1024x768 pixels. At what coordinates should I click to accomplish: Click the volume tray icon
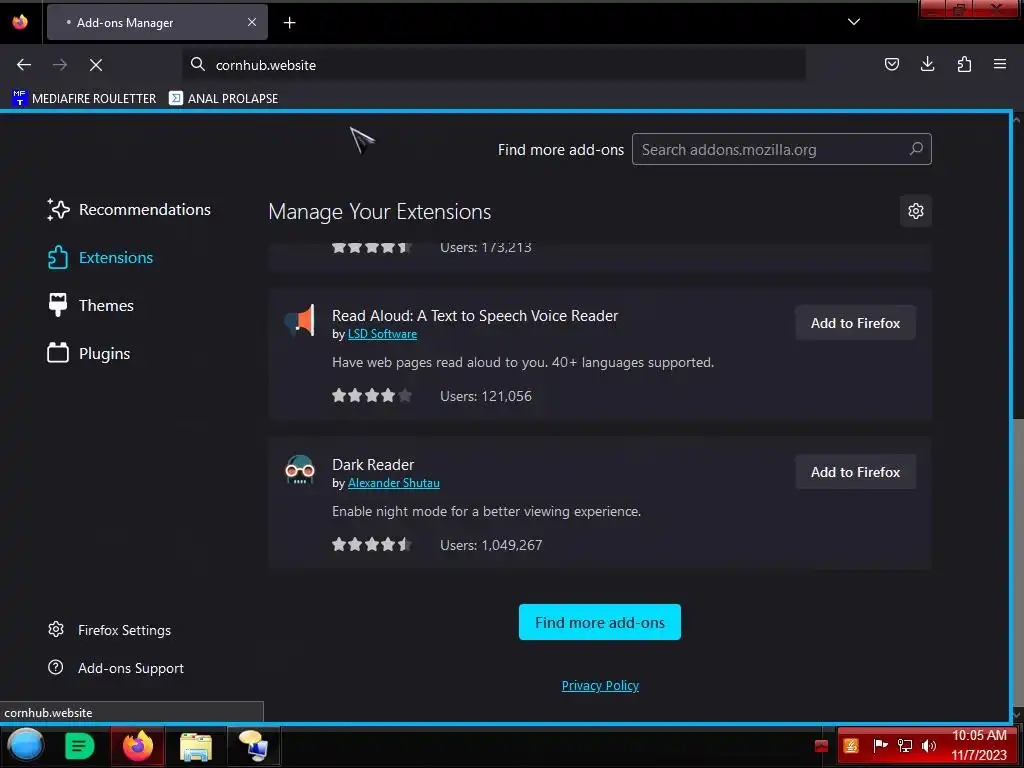click(929, 746)
